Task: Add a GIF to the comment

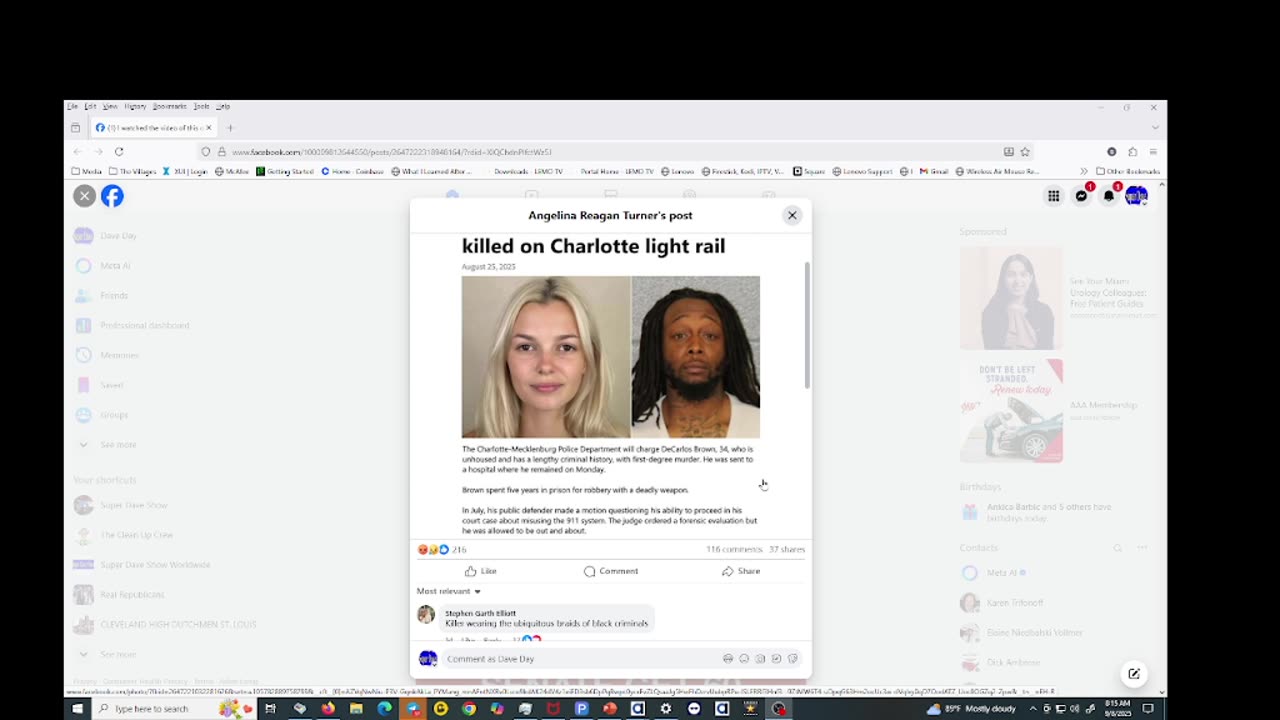Action: coord(776,659)
